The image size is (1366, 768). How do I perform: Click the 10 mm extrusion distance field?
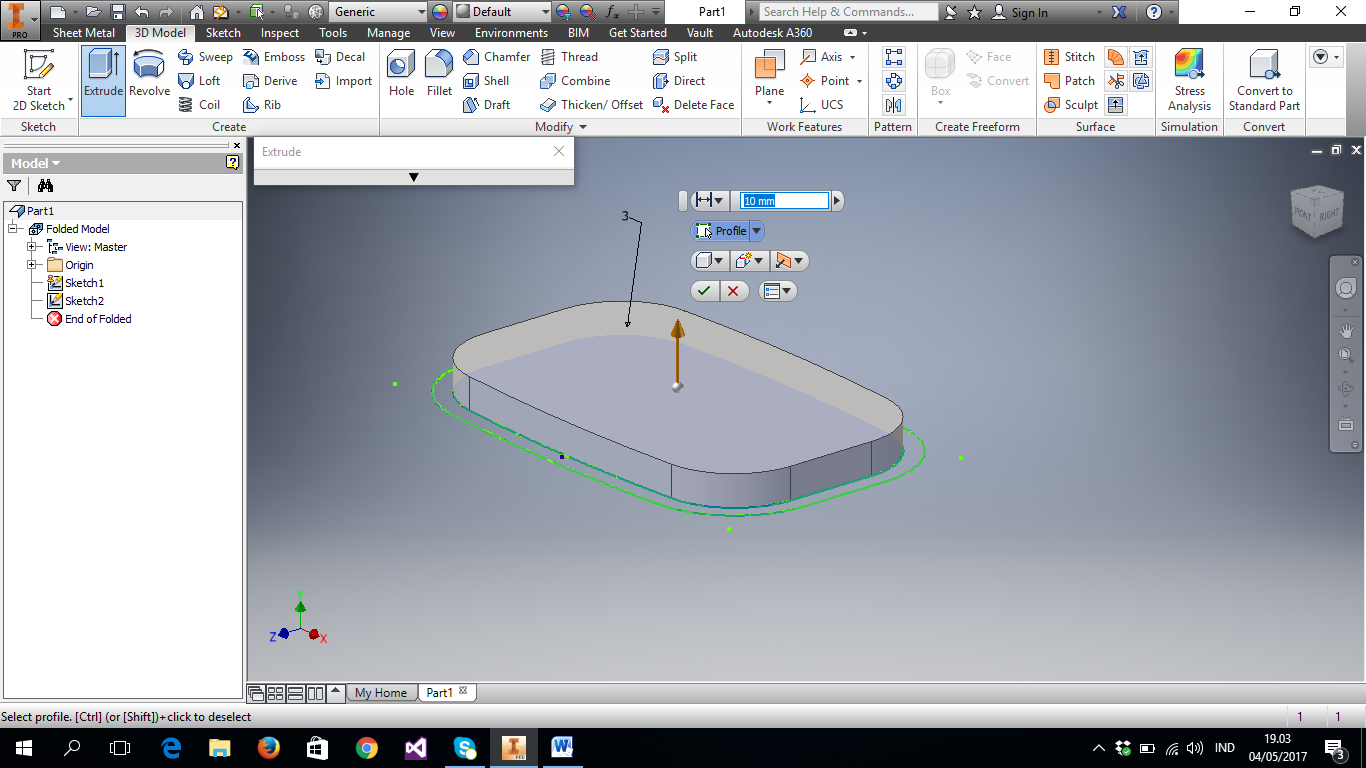786,200
